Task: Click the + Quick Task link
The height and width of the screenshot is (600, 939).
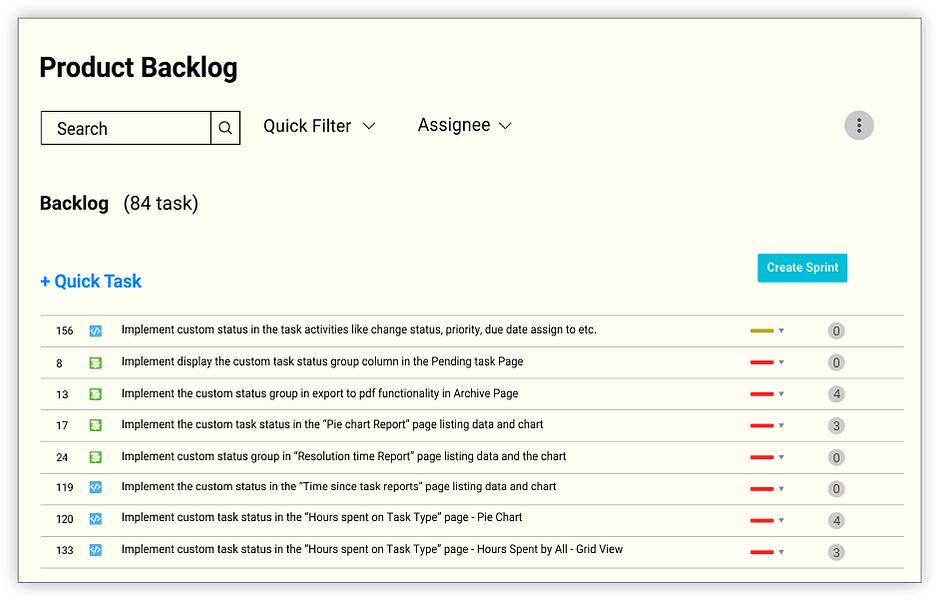Action: [x=90, y=281]
